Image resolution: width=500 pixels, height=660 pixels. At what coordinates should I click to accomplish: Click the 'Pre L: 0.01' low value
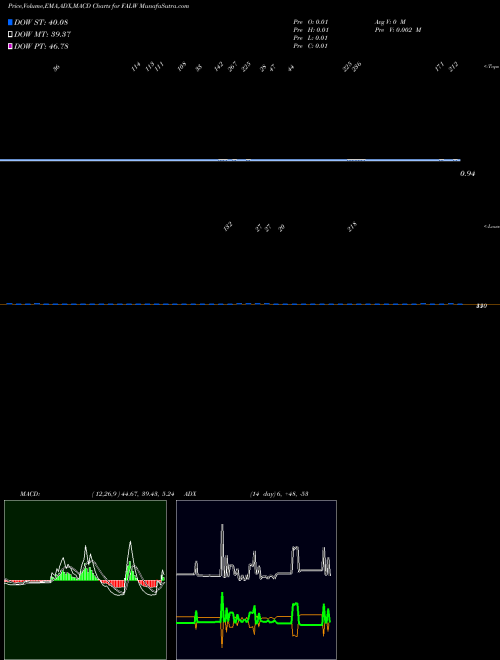pyautogui.click(x=311, y=38)
